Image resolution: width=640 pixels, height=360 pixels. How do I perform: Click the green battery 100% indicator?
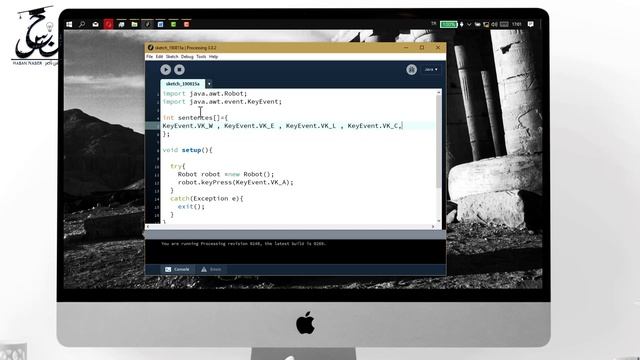(x=448, y=24)
